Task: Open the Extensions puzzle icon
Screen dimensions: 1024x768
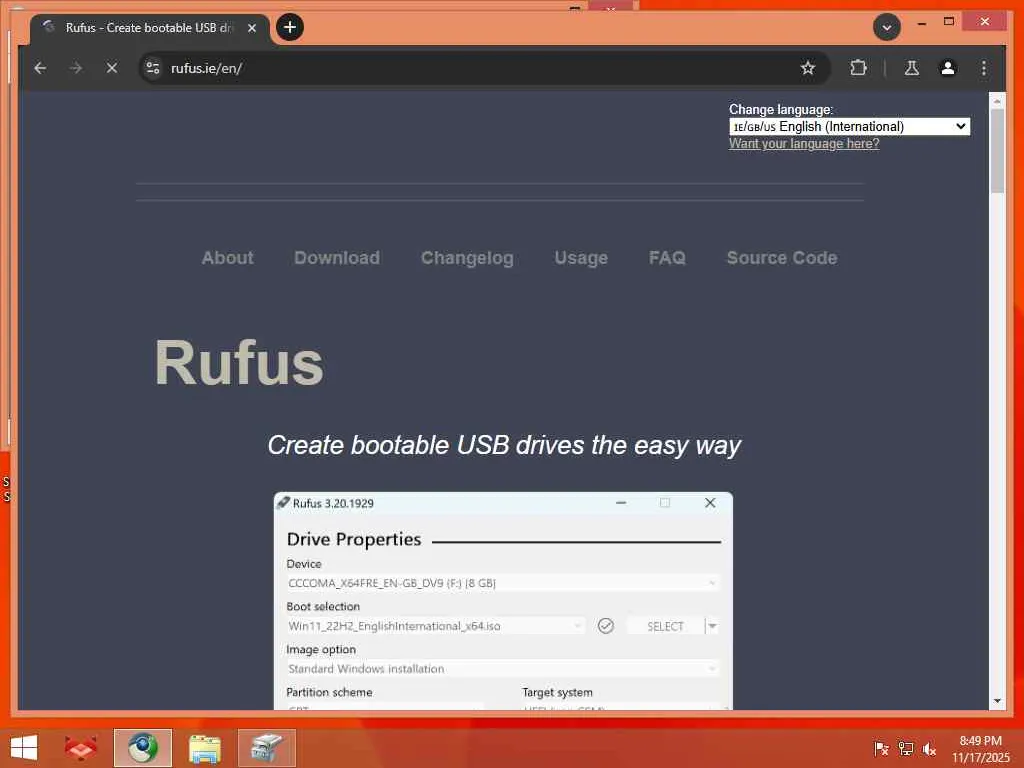Action: [858, 68]
